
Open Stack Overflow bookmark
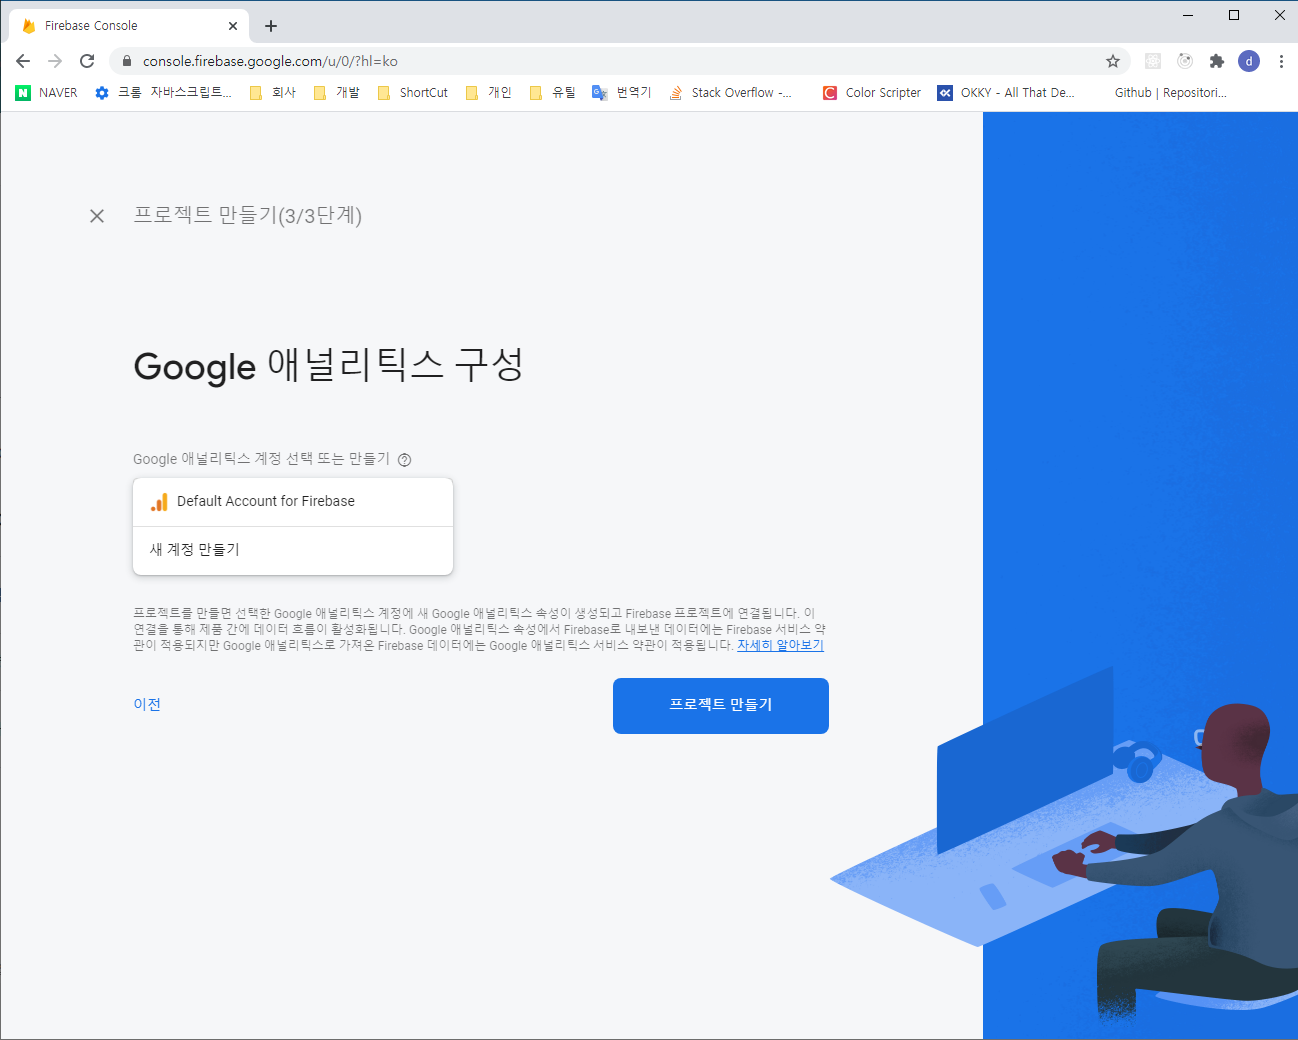pyautogui.click(x=730, y=93)
